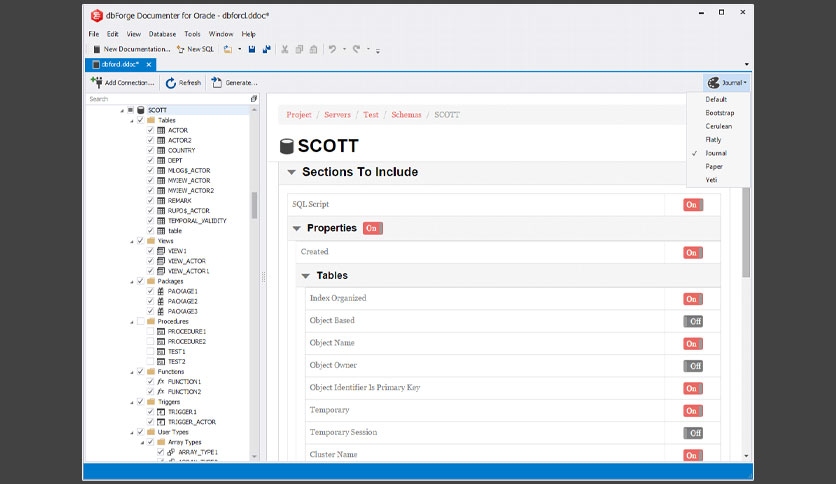
Task: Click the FUNCTION1 fx icon
Action: tap(161, 382)
